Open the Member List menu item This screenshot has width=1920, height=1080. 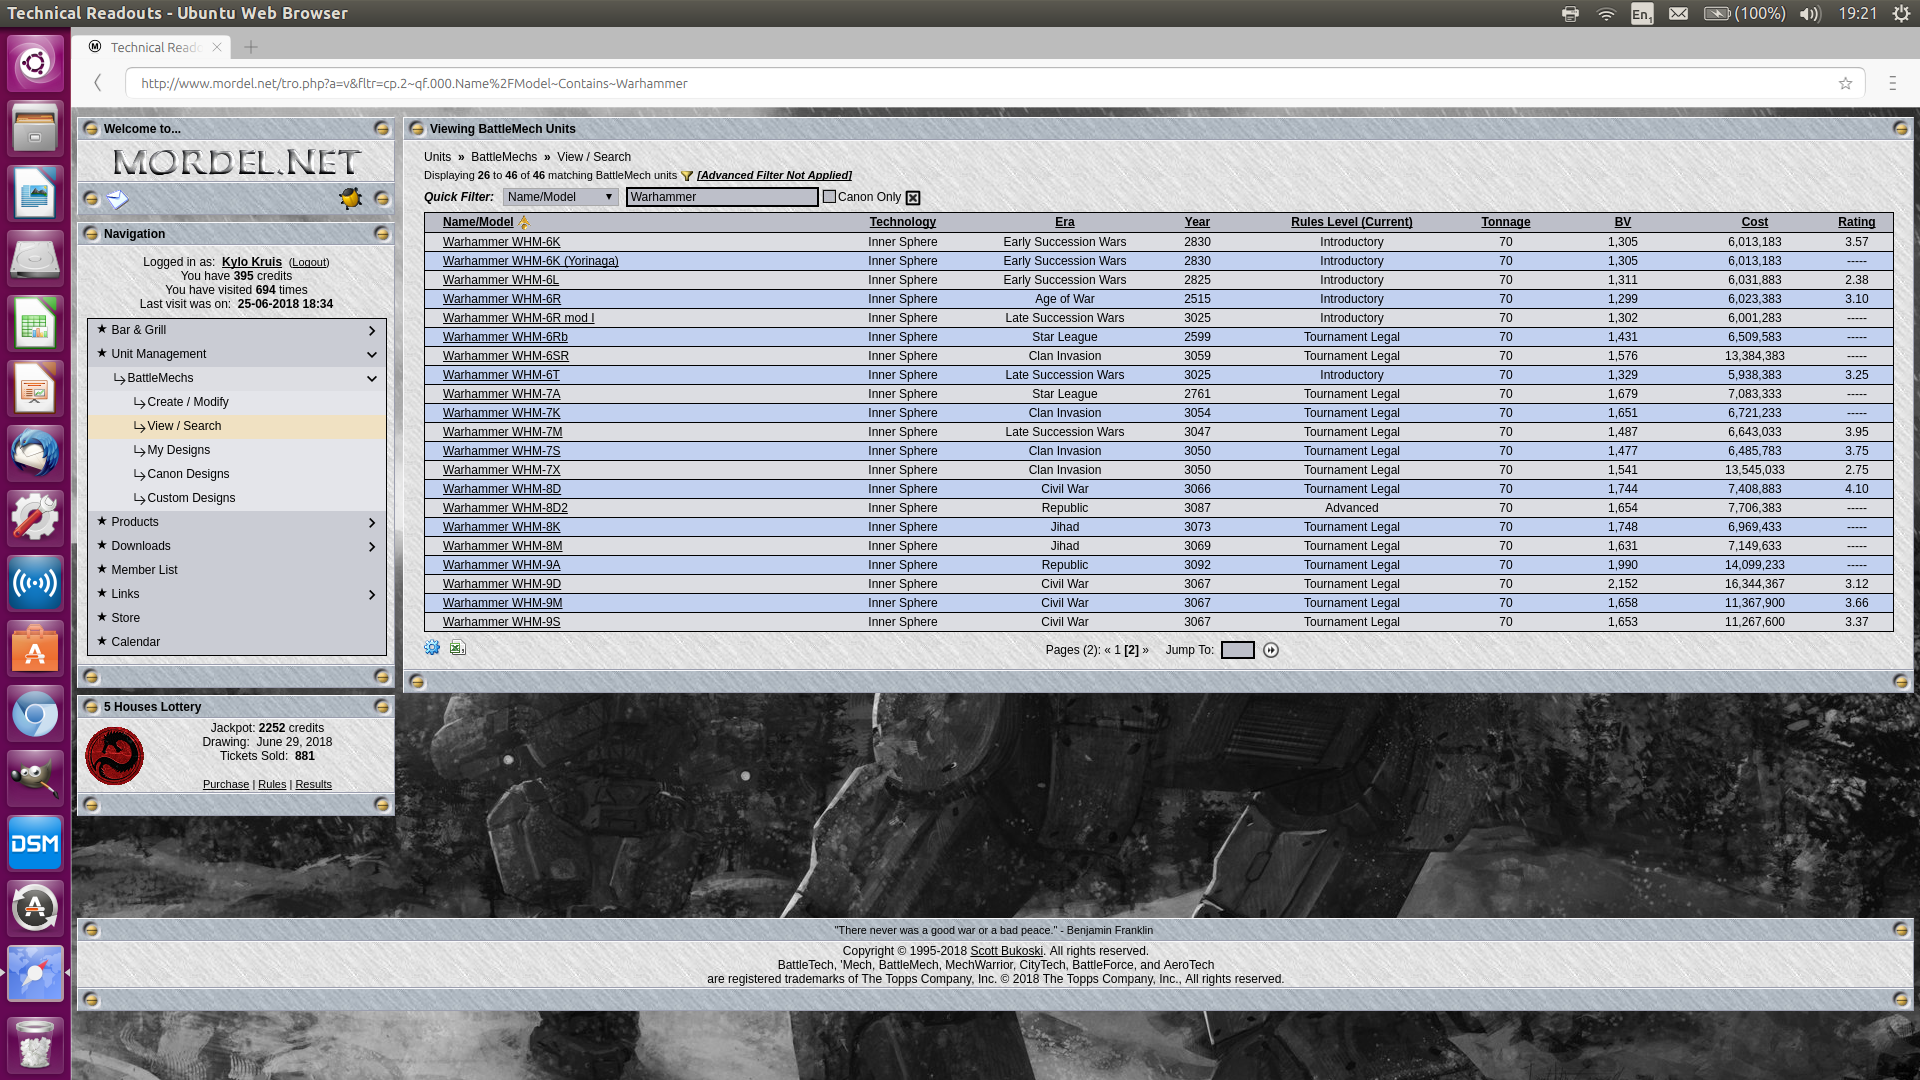pos(144,570)
